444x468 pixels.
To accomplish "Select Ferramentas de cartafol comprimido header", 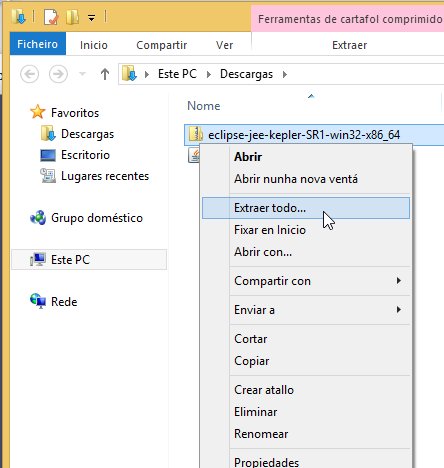I will [349, 19].
